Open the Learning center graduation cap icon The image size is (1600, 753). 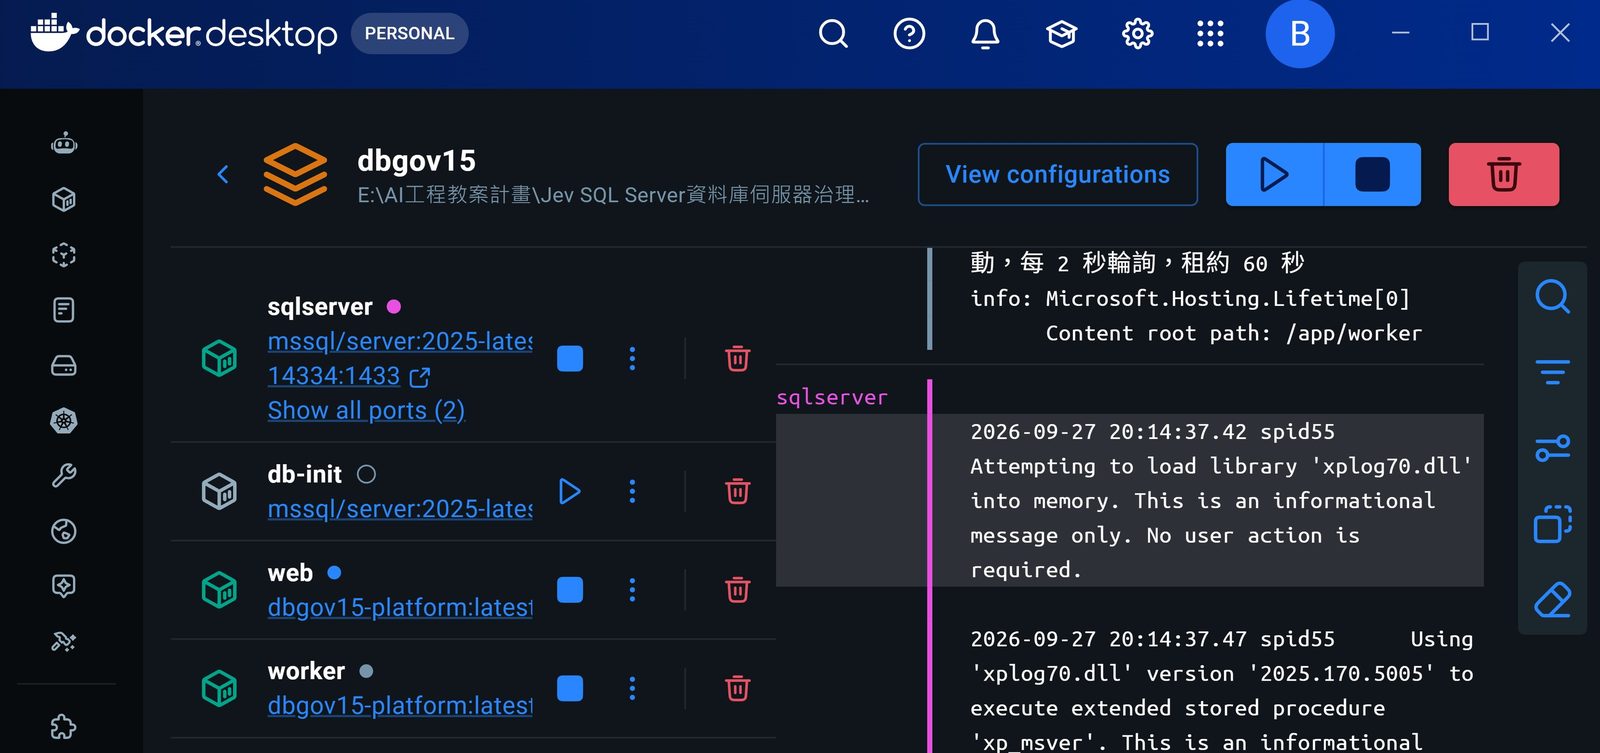point(1061,34)
